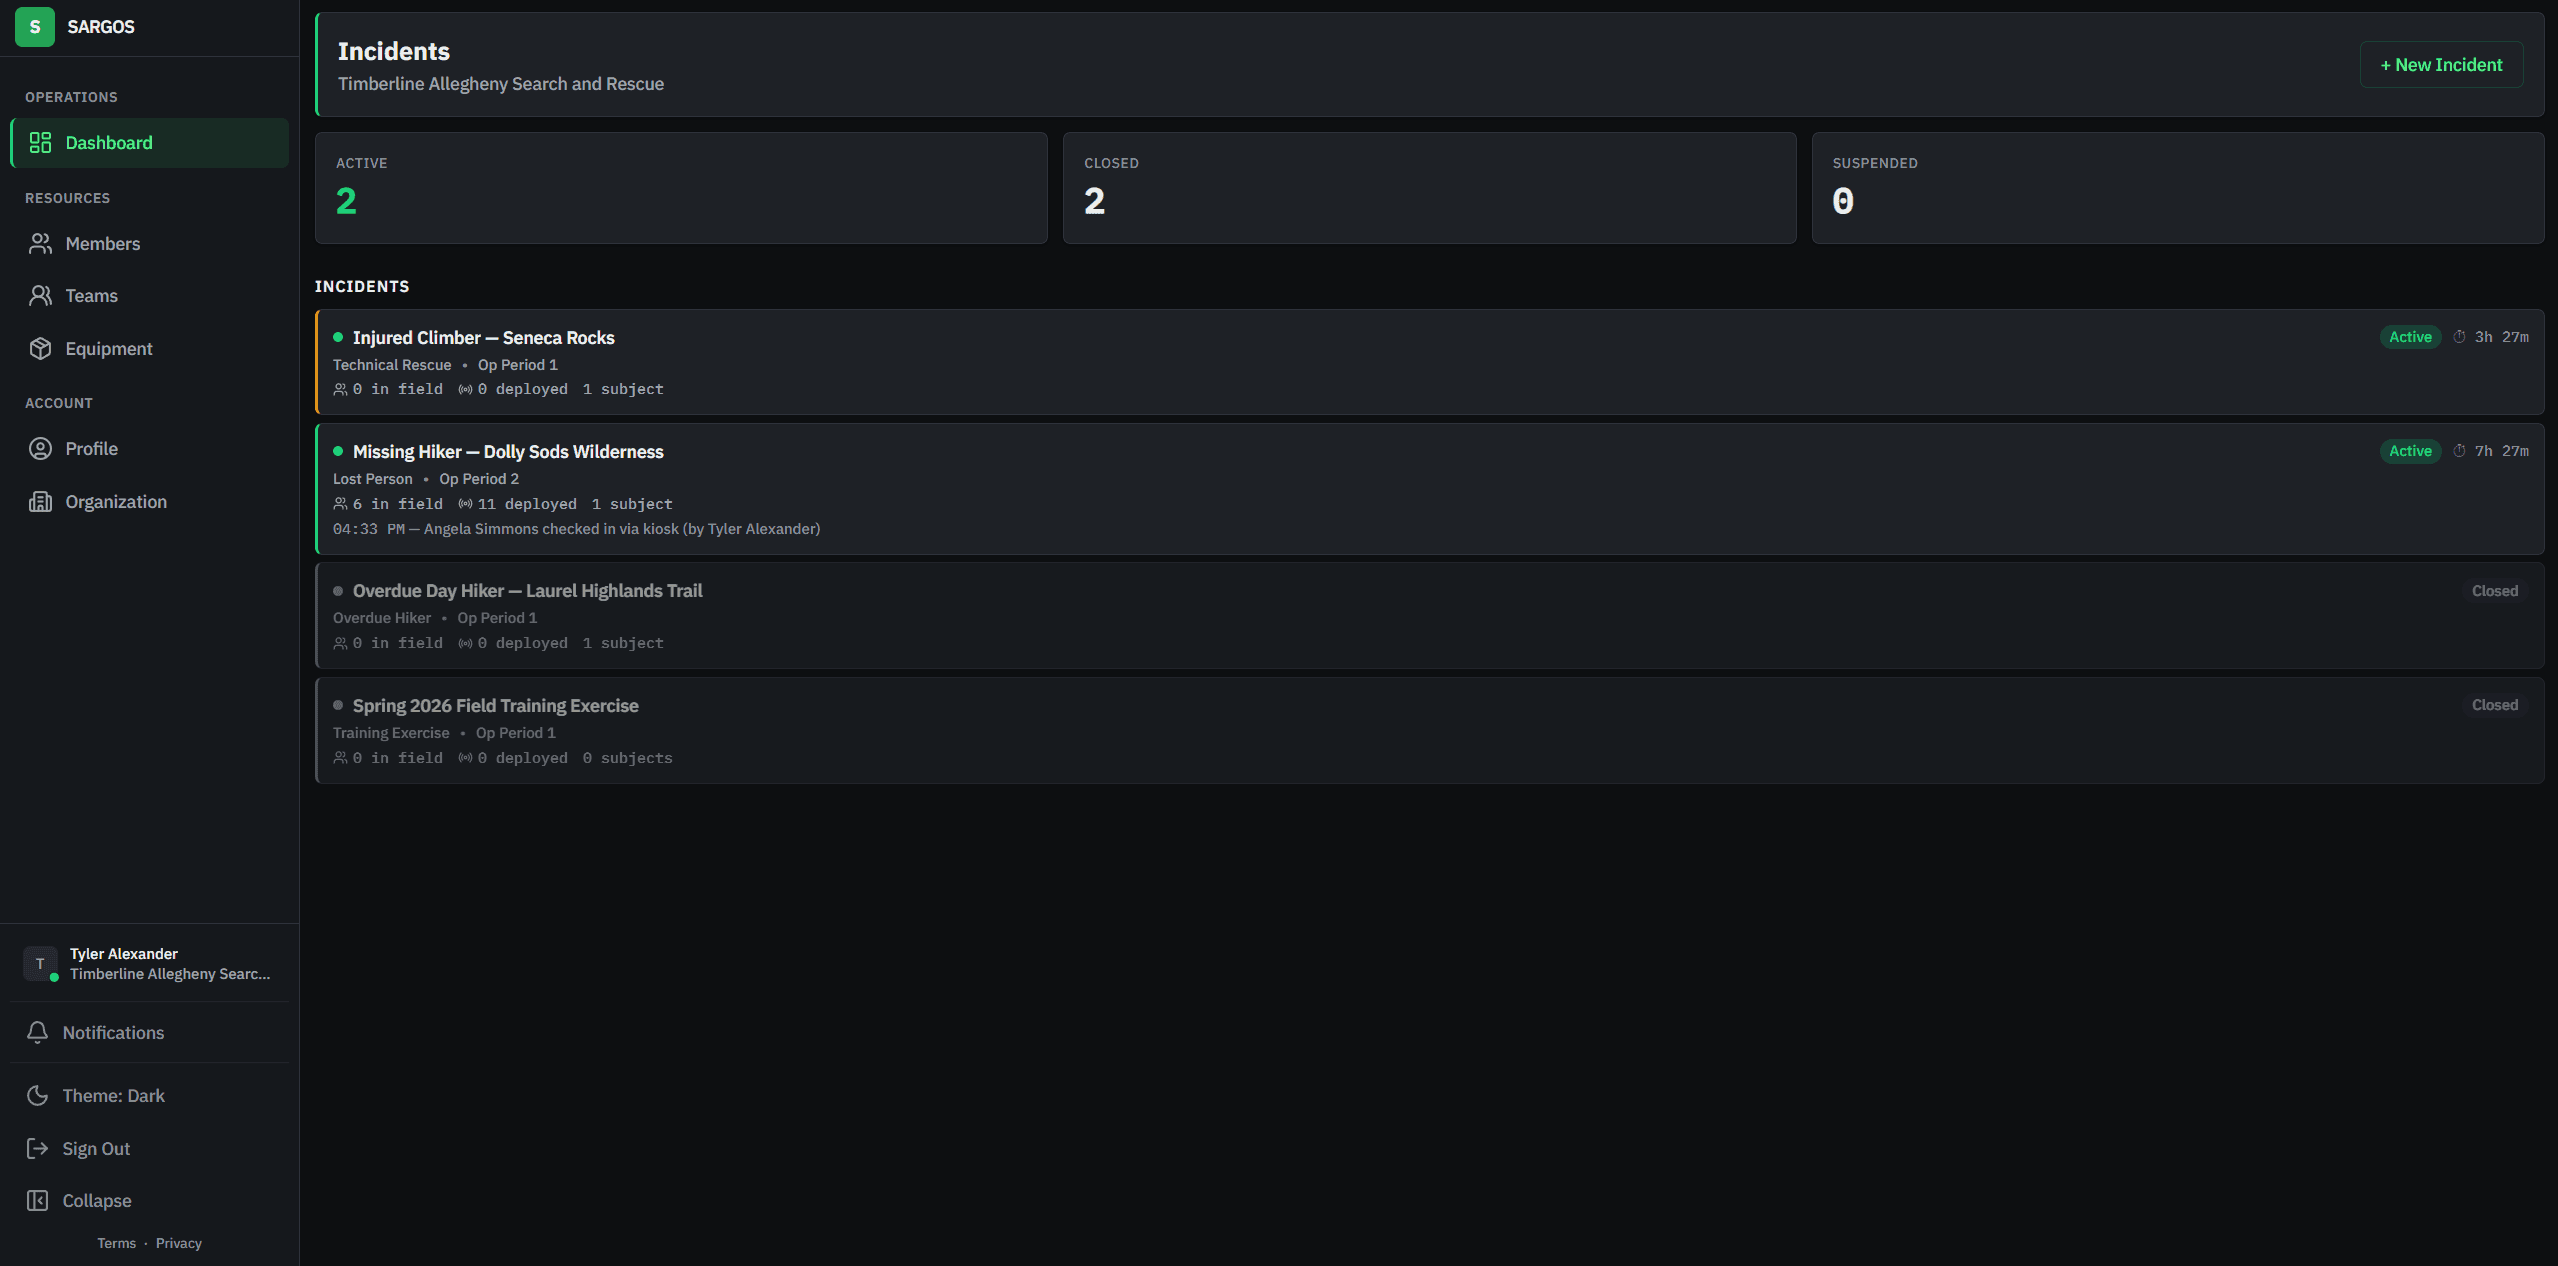The height and width of the screenshot is (1266, 2558).
Task: Open Tyler Alexander user card
Action: 150,964
